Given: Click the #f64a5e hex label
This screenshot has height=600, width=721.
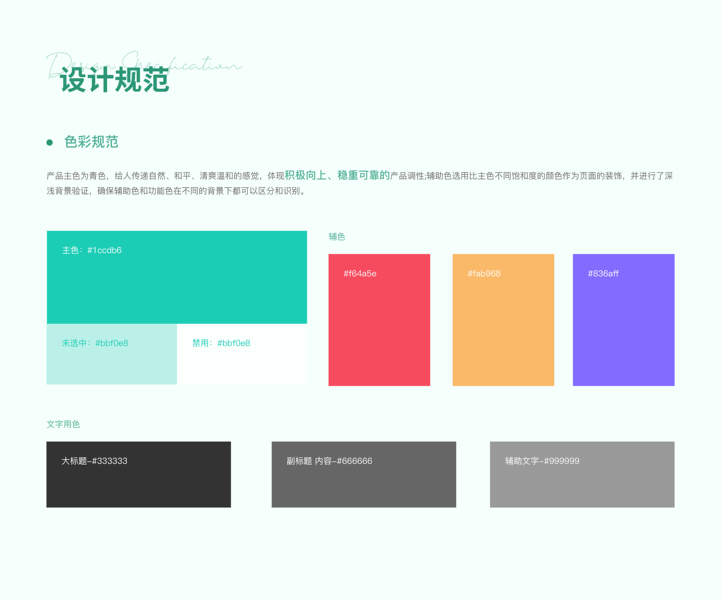Looking at the screenshot, I should pyautogui.click(x=360, y=274).
